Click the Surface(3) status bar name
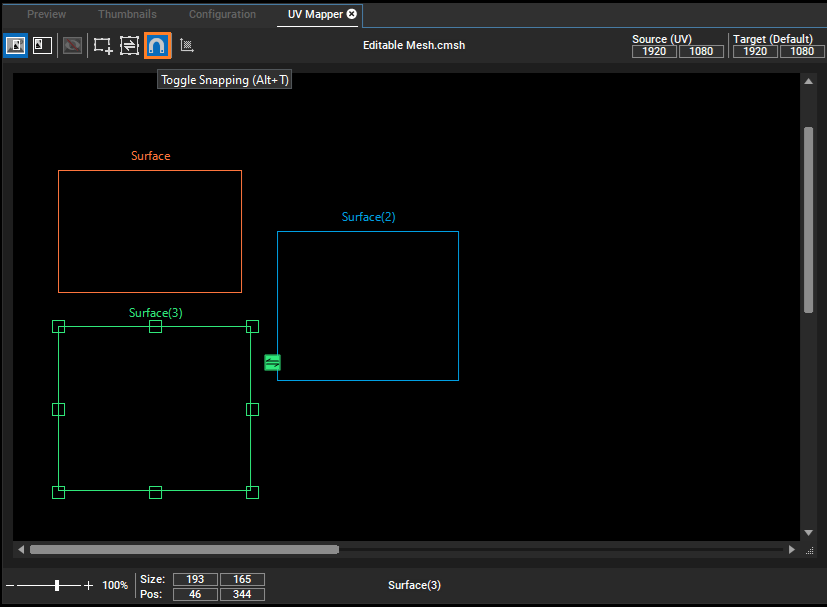 (x=414, y=585)
